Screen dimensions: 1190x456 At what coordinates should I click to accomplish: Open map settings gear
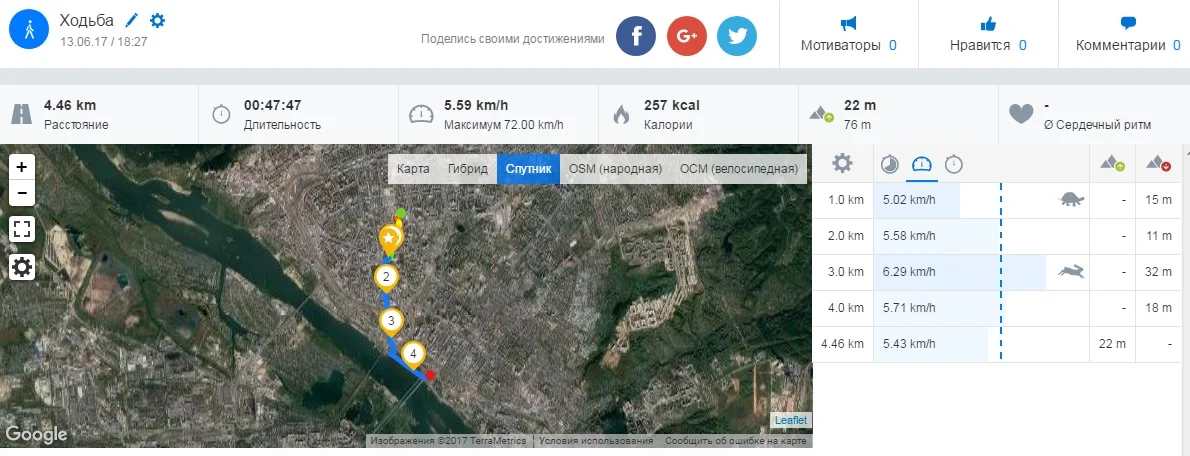(22, 267)
